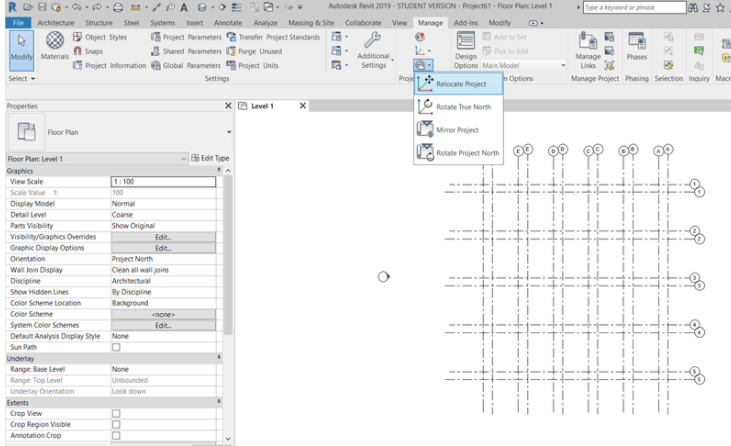
Task: Click Edit for System Color Schemes
Action: point(163,325)
